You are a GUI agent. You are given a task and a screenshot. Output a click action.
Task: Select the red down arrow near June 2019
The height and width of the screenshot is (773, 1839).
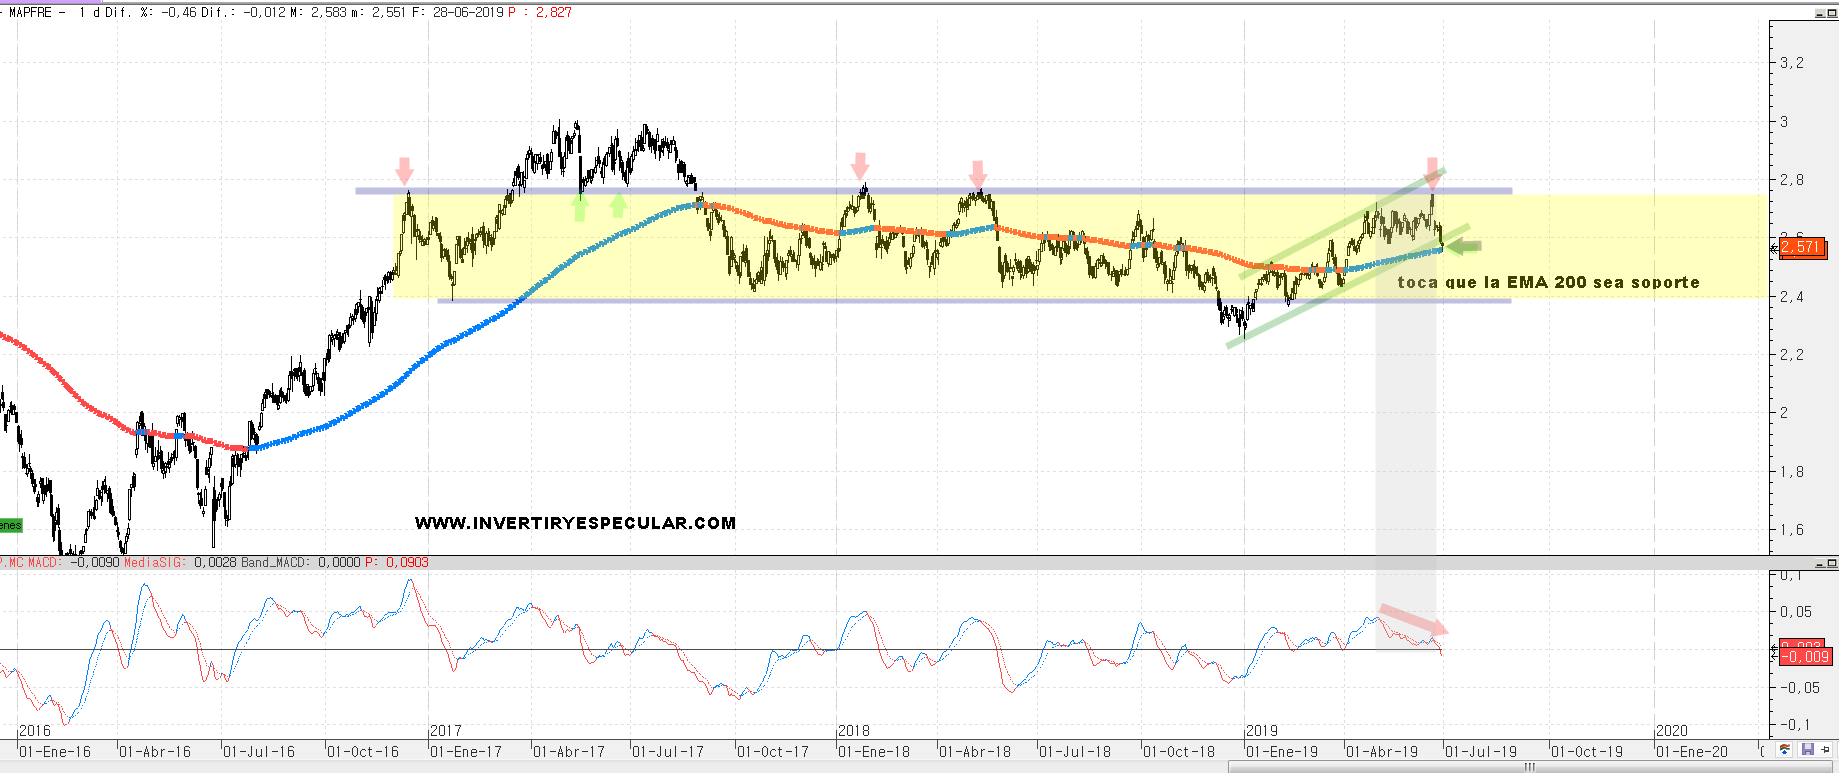point(1432,171)
